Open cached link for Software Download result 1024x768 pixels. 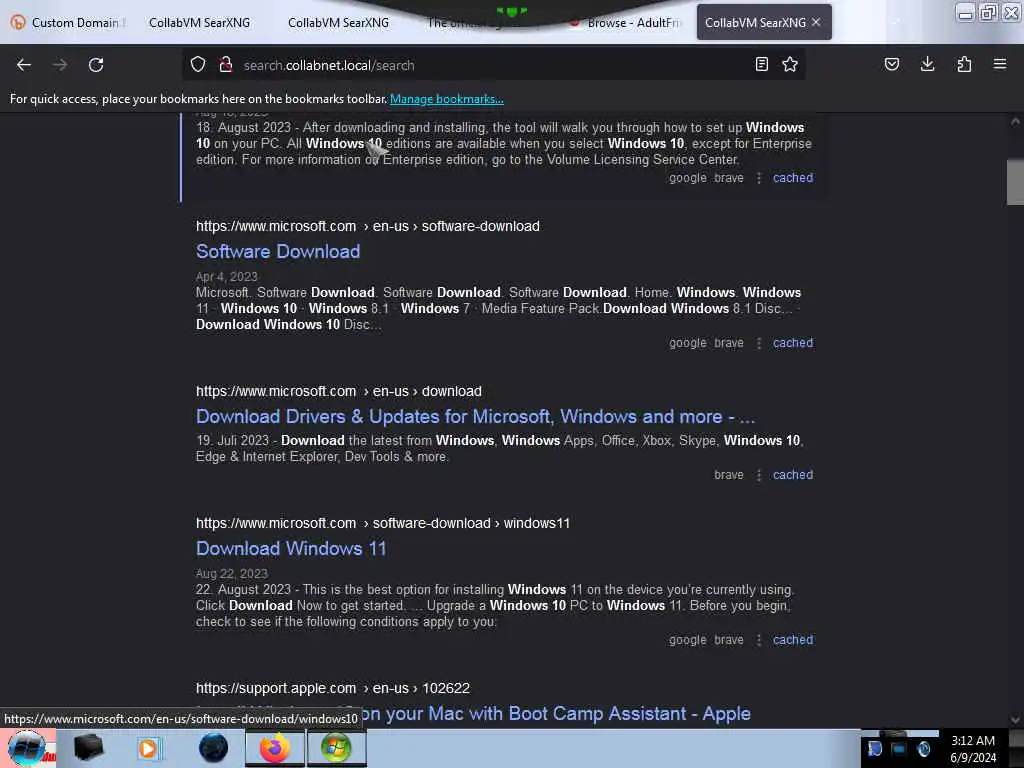click(793, 343)
